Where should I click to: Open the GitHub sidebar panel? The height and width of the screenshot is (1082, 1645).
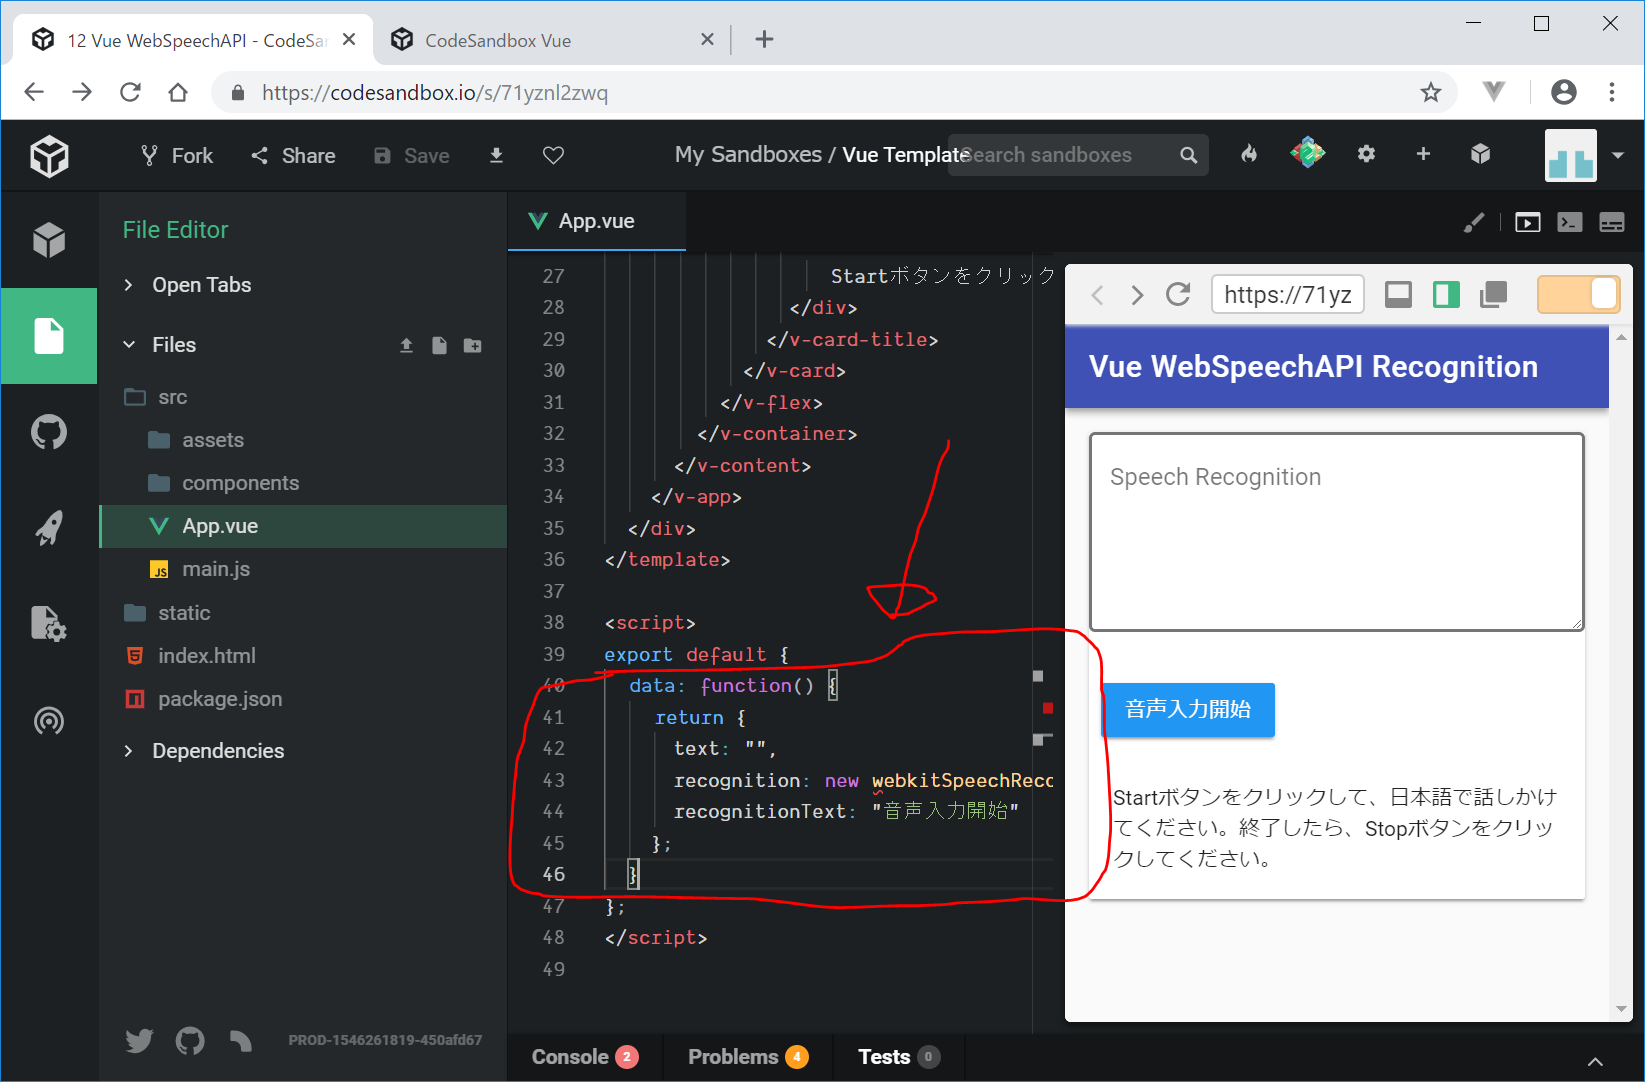pos(49,432)
